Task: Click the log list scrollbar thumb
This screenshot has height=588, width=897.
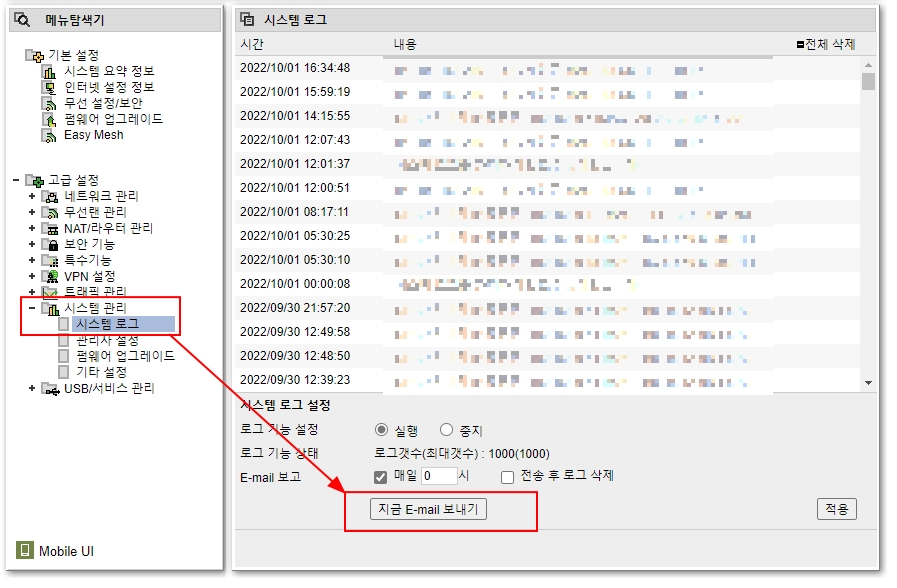Action: point(868,81)
